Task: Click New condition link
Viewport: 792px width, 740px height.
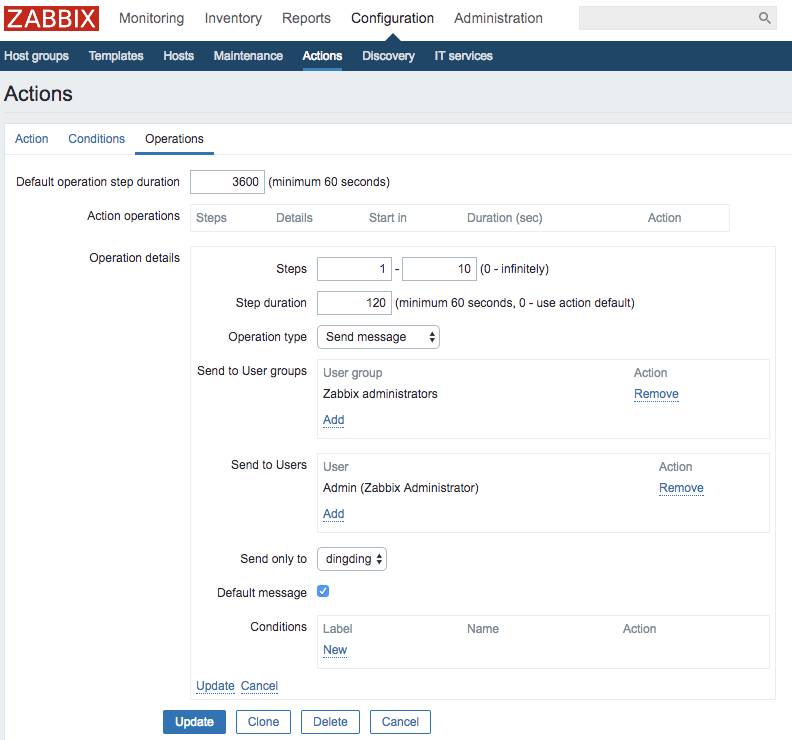Action: pyautogui.click(x=335, y=650)
